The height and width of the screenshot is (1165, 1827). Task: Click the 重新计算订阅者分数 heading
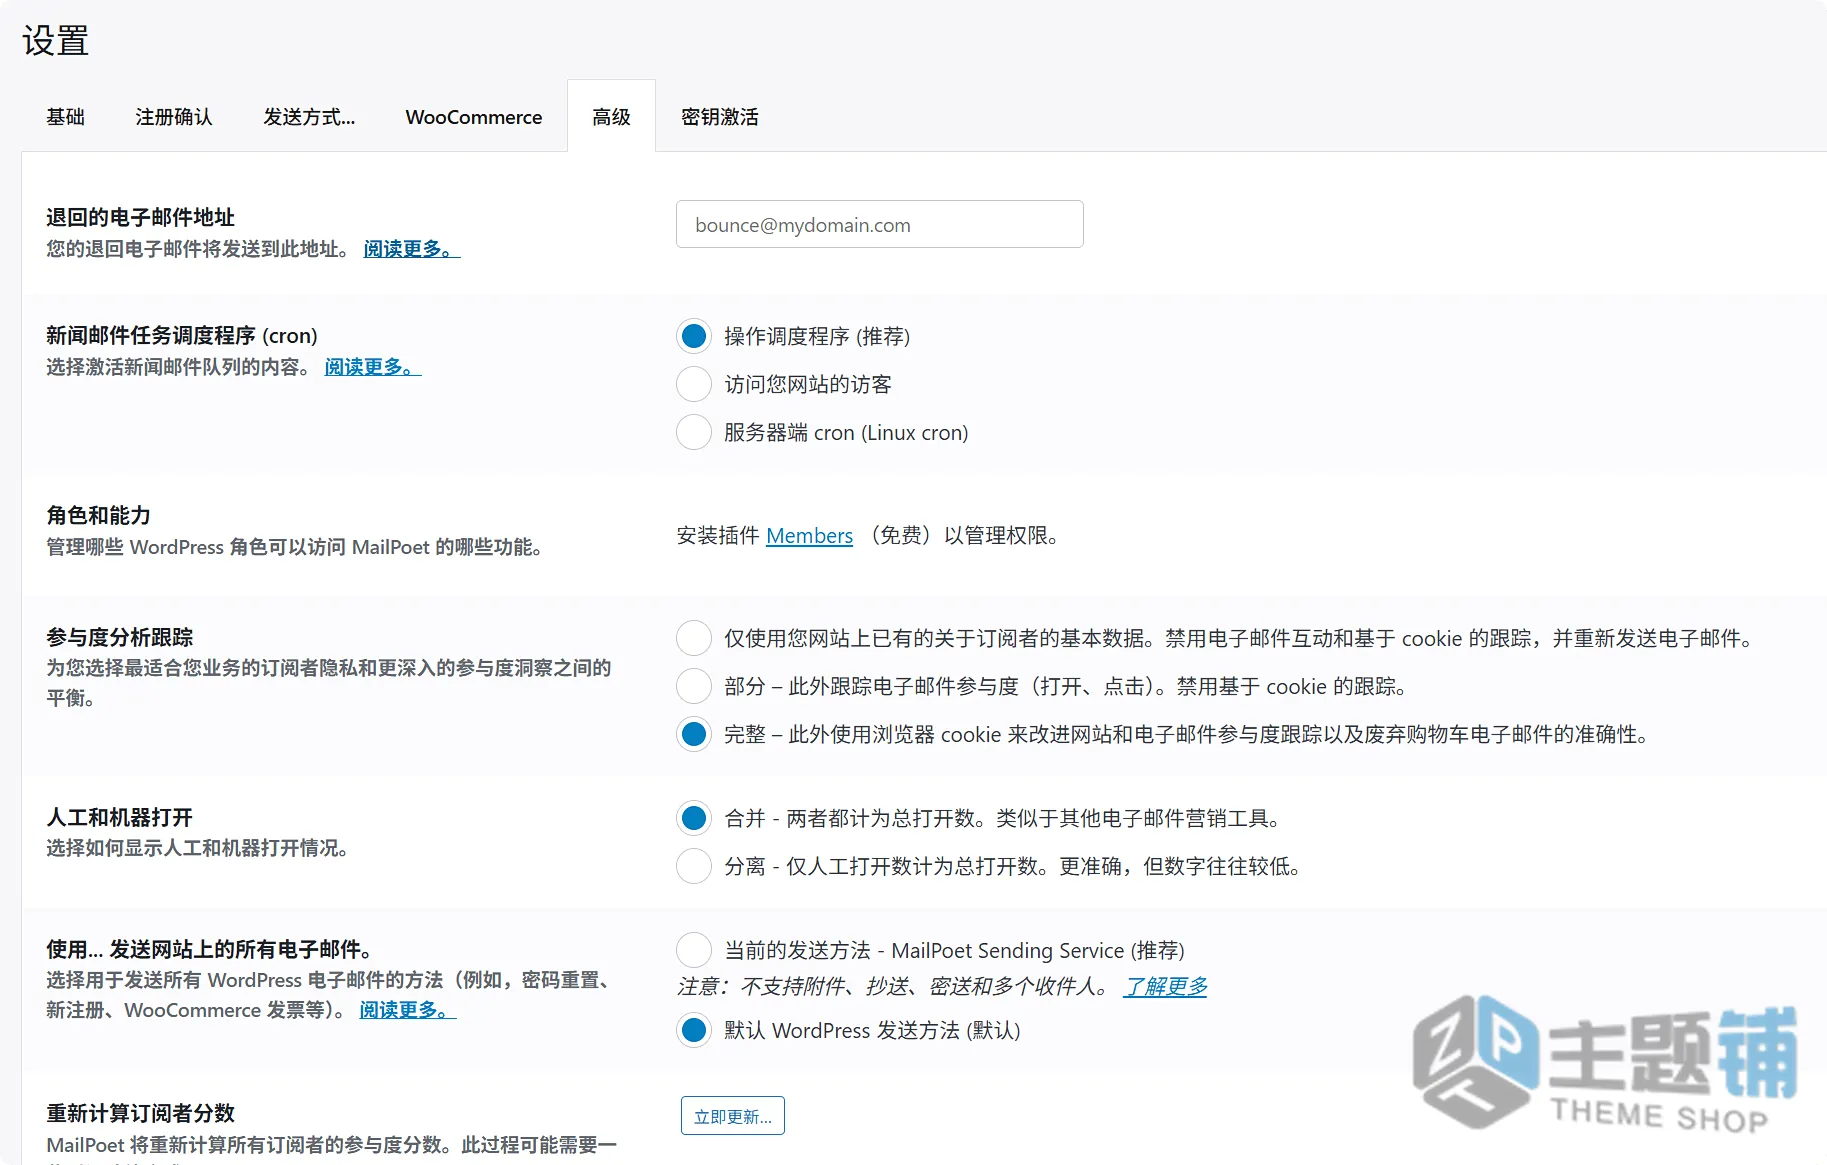(x=140, y=1113)
